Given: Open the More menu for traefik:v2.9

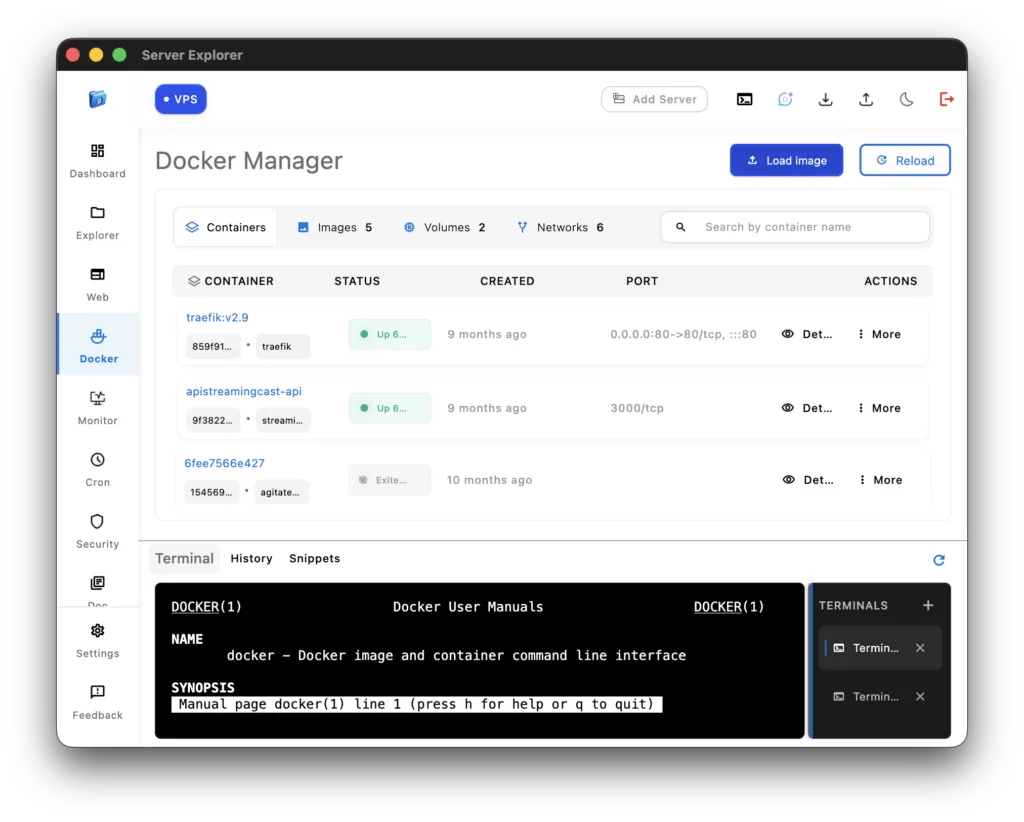Looking at the screenshot, I should [878, 334].
